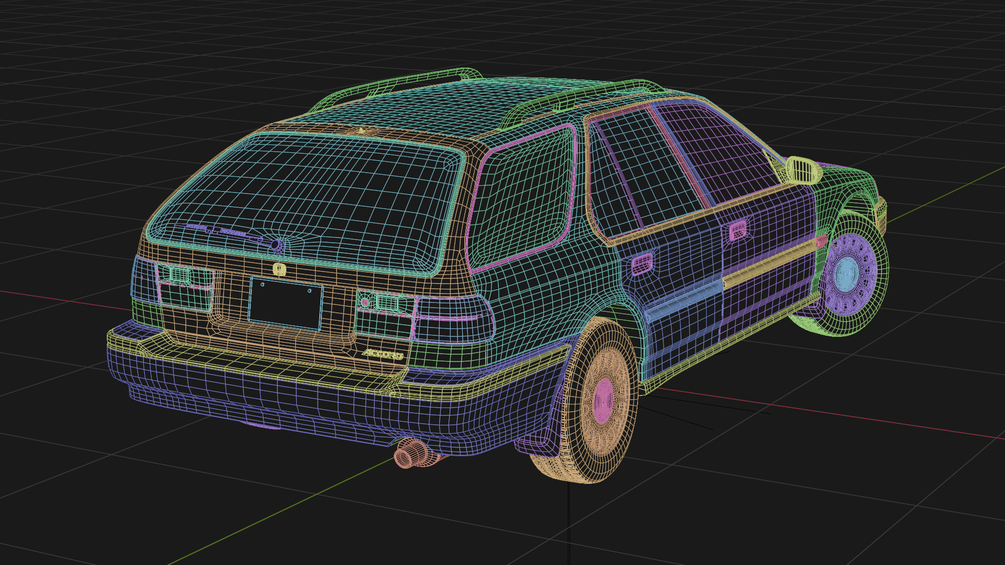Click the rear quarter window glass

(x=522, y=197)
